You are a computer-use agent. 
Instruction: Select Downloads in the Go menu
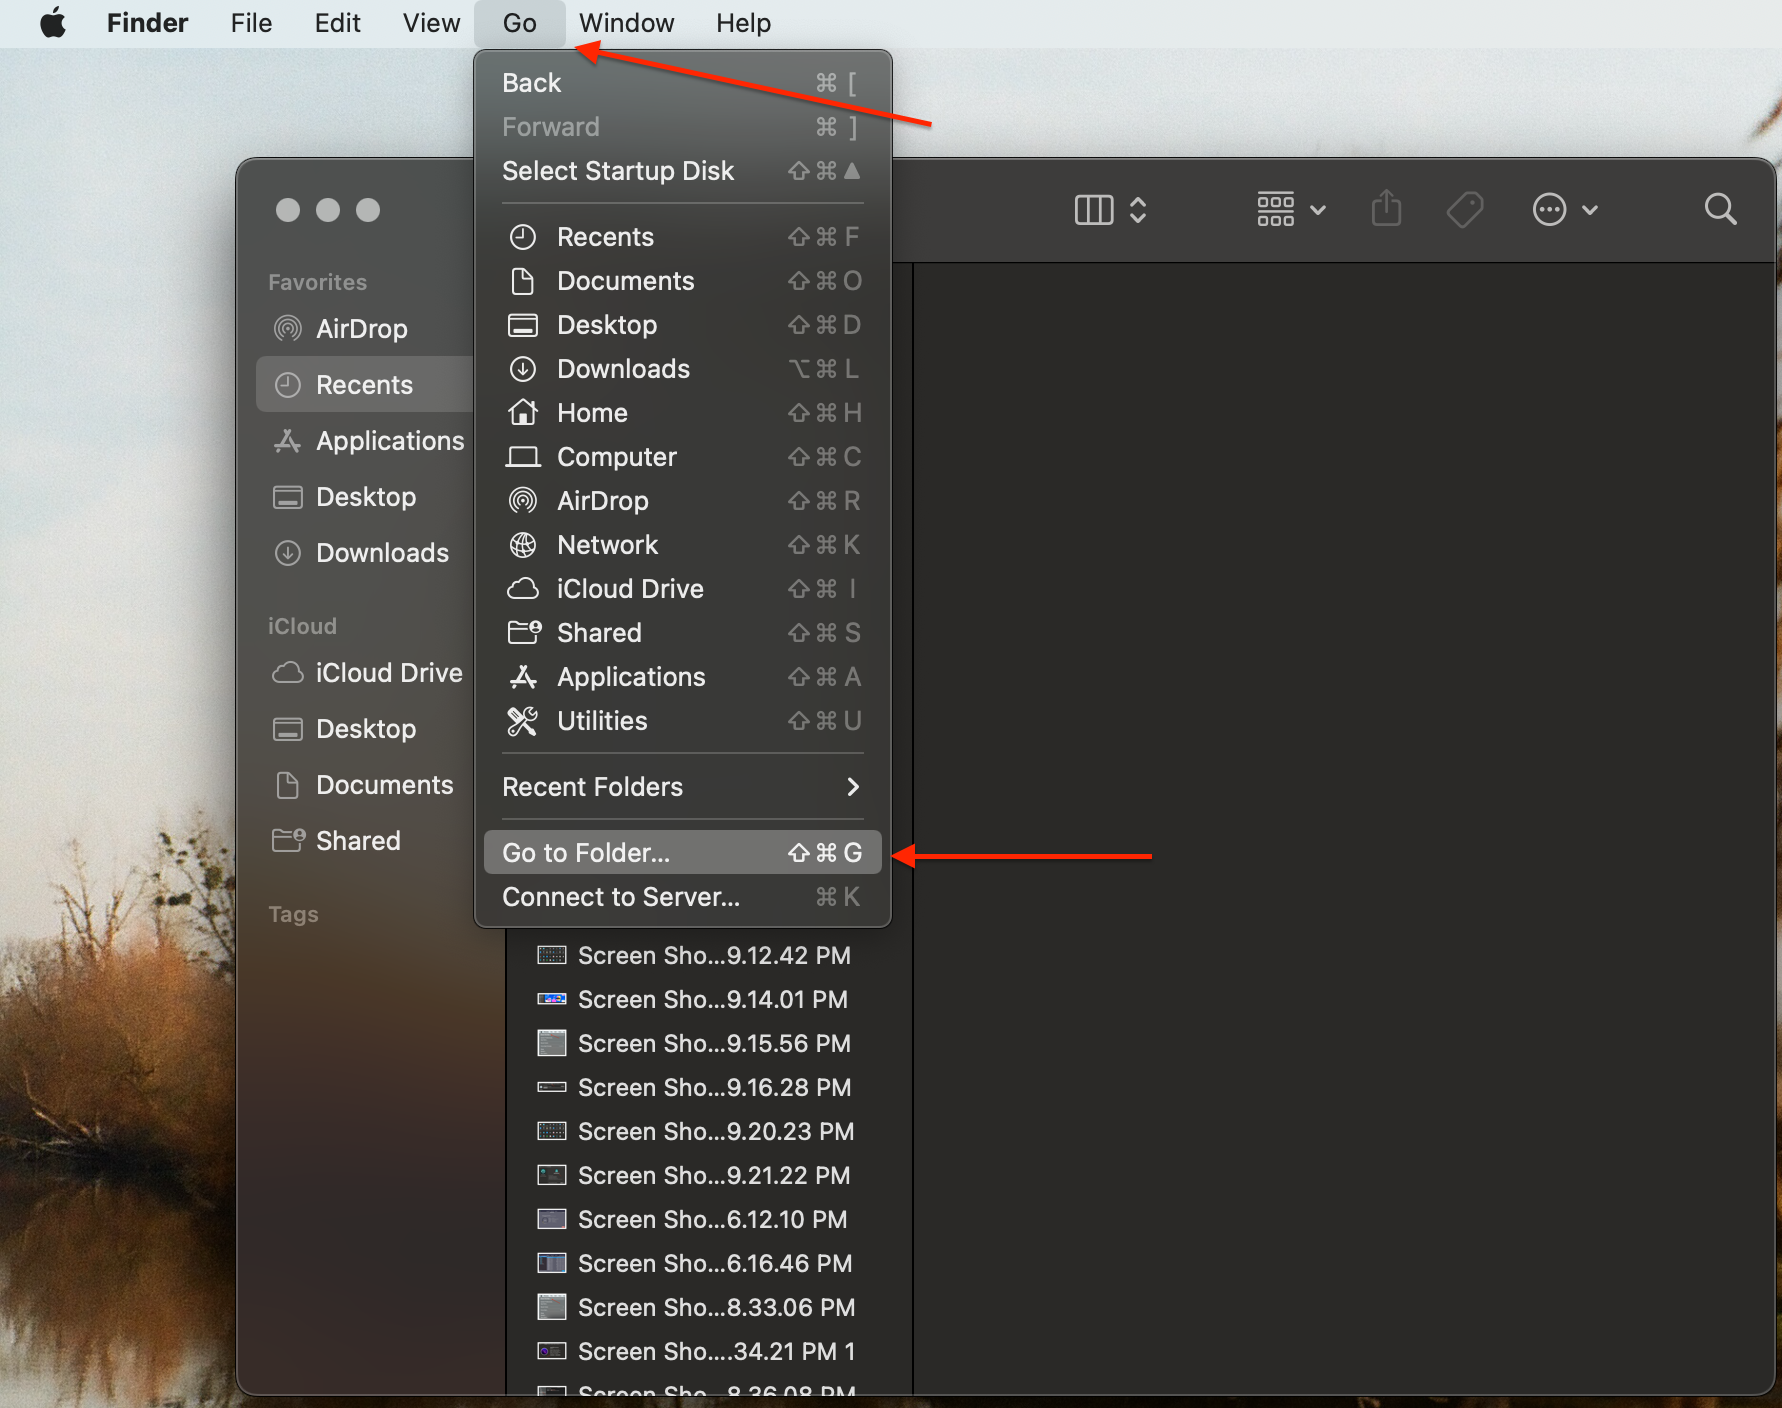(683, 369)
